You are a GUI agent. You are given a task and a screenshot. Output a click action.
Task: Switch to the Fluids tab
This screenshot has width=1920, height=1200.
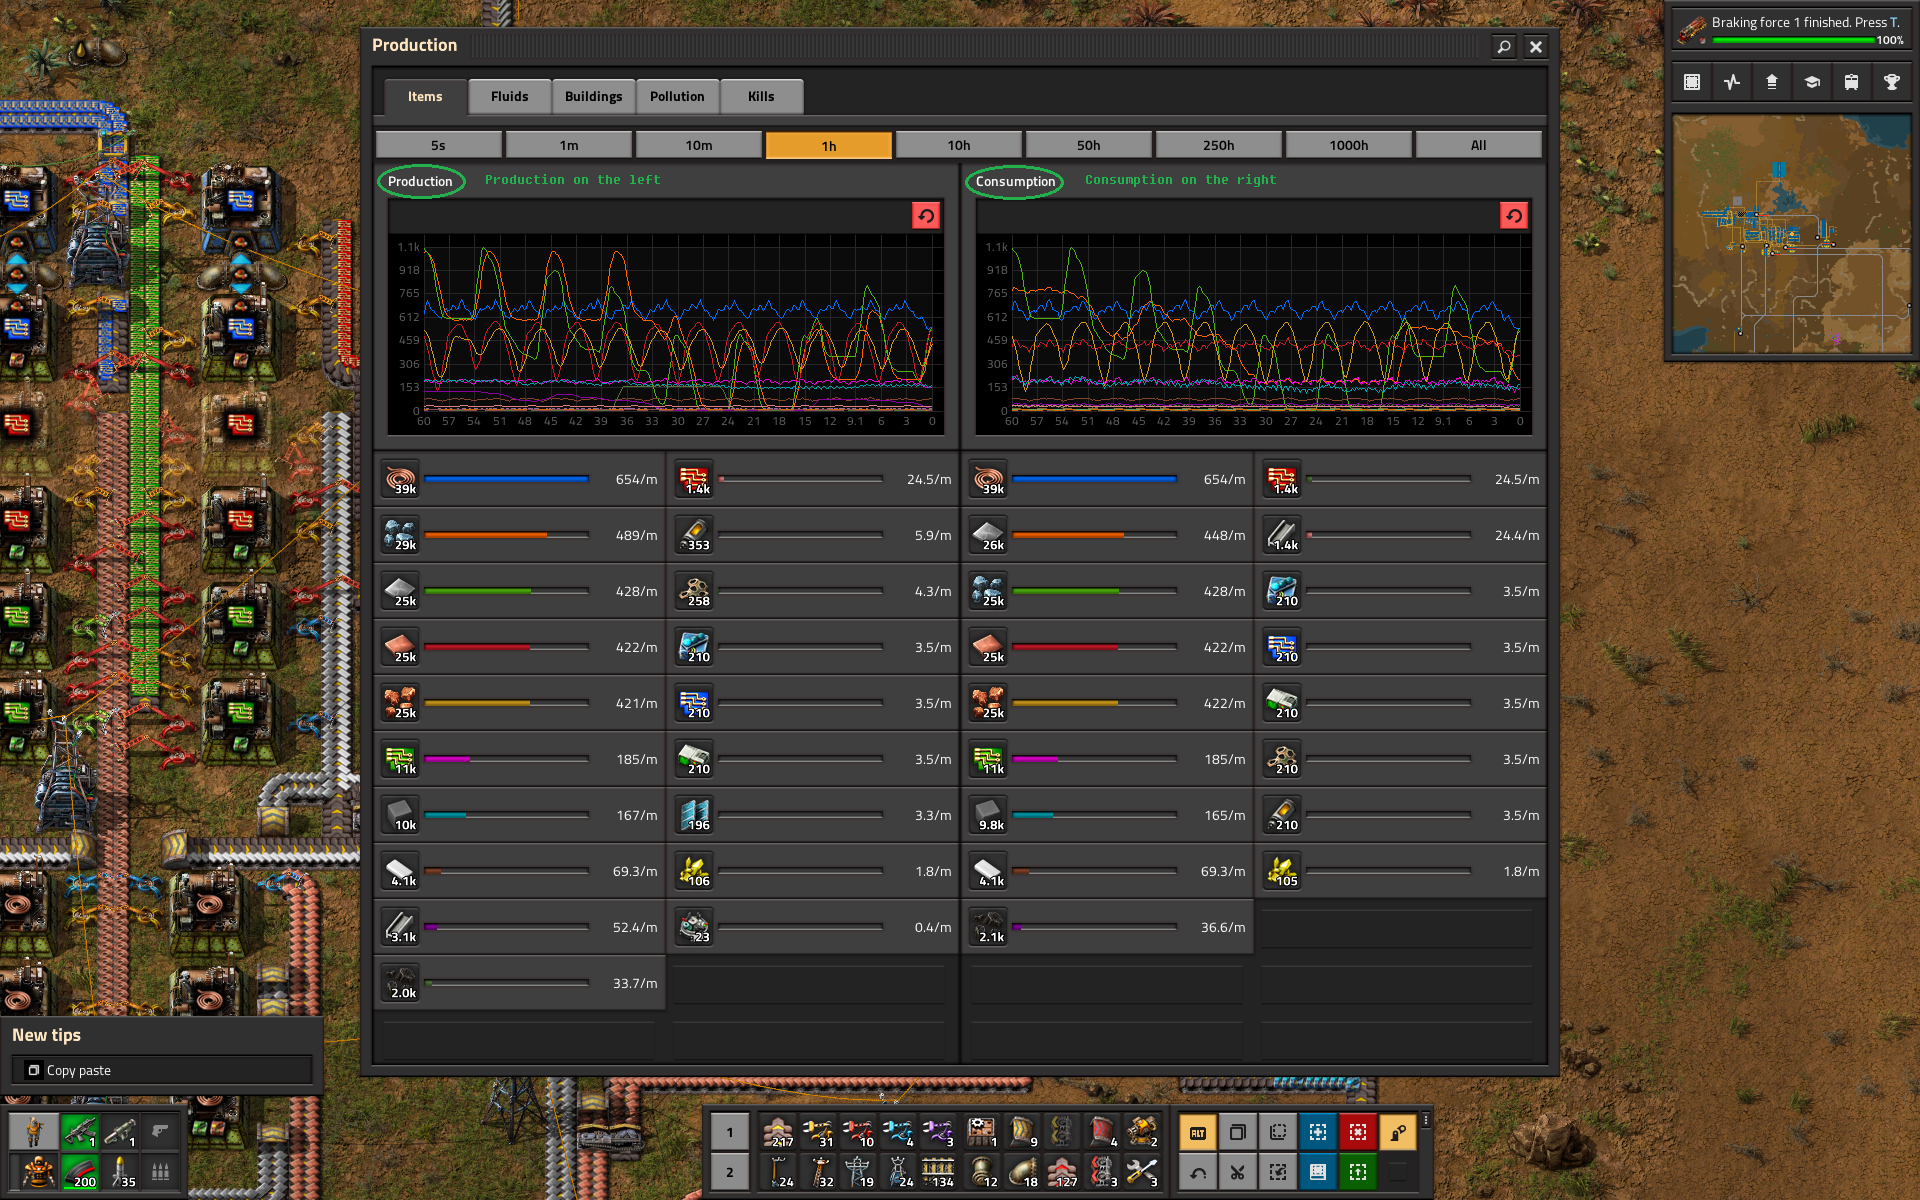click(x=509, y=96)
